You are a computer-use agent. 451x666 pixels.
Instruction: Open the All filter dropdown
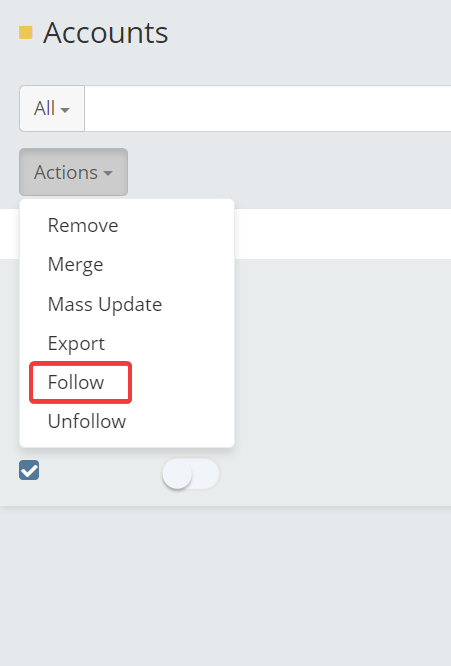[x=52, y=108]
